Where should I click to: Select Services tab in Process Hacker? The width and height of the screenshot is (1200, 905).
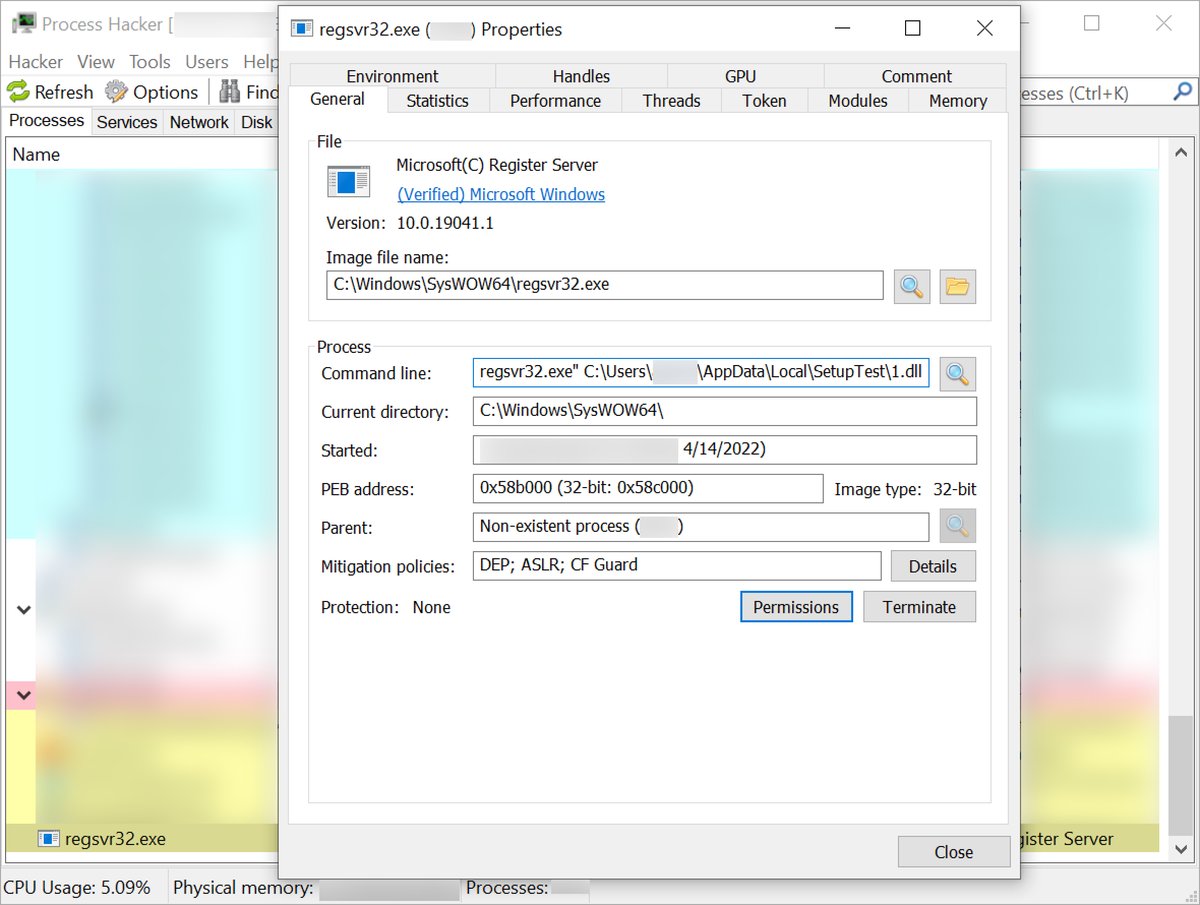pos(127,122)
